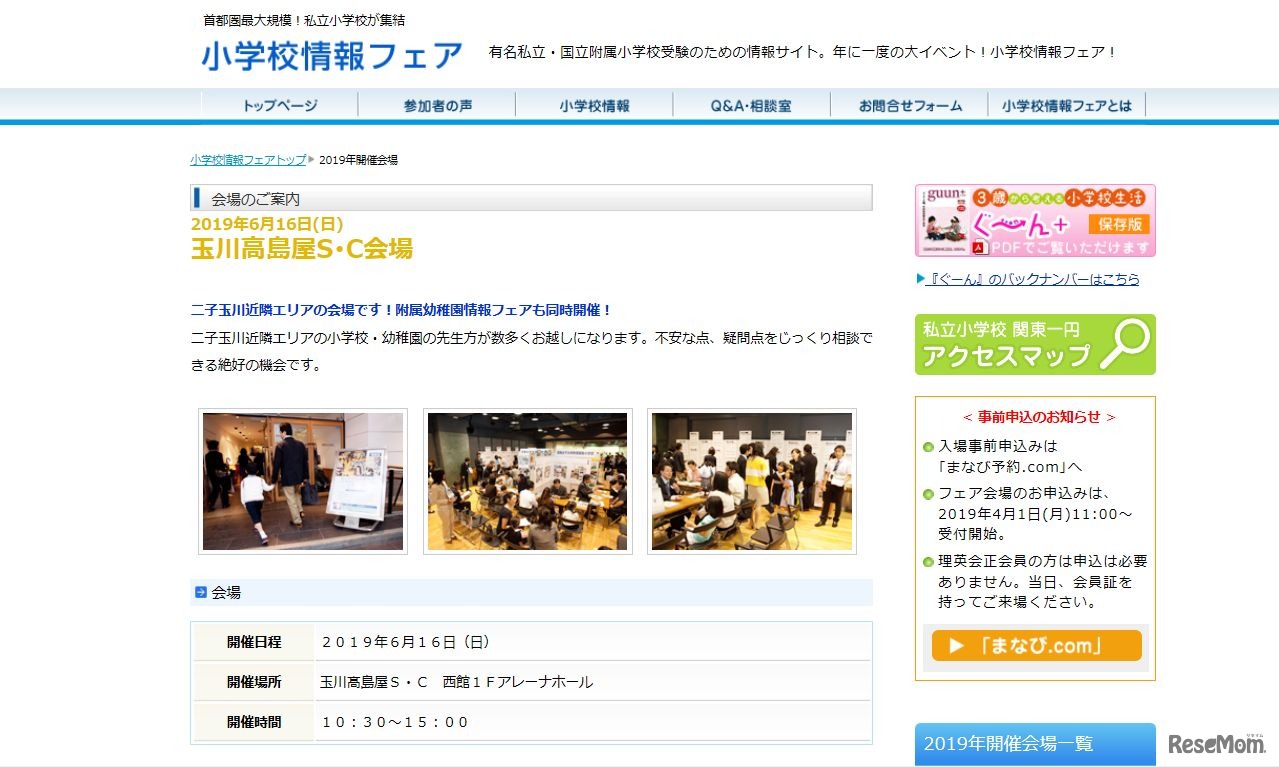This screenshot has width=1279, height=767.
Task: Click the green bullet beside 入場事前申込みは
Action: (x=928, y=447)
